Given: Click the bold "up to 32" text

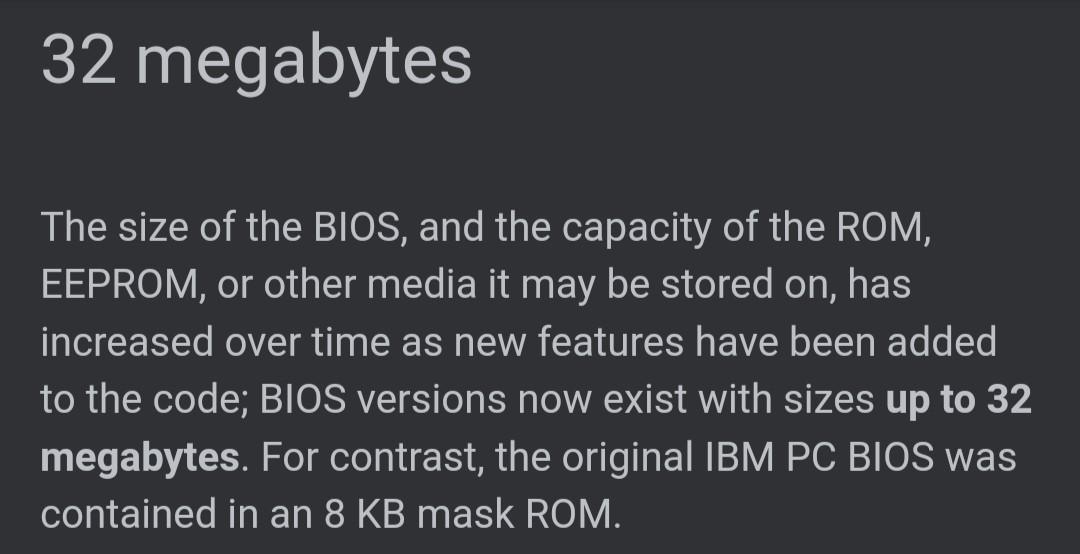Looking at the screenshot, I should pos(958,400).
